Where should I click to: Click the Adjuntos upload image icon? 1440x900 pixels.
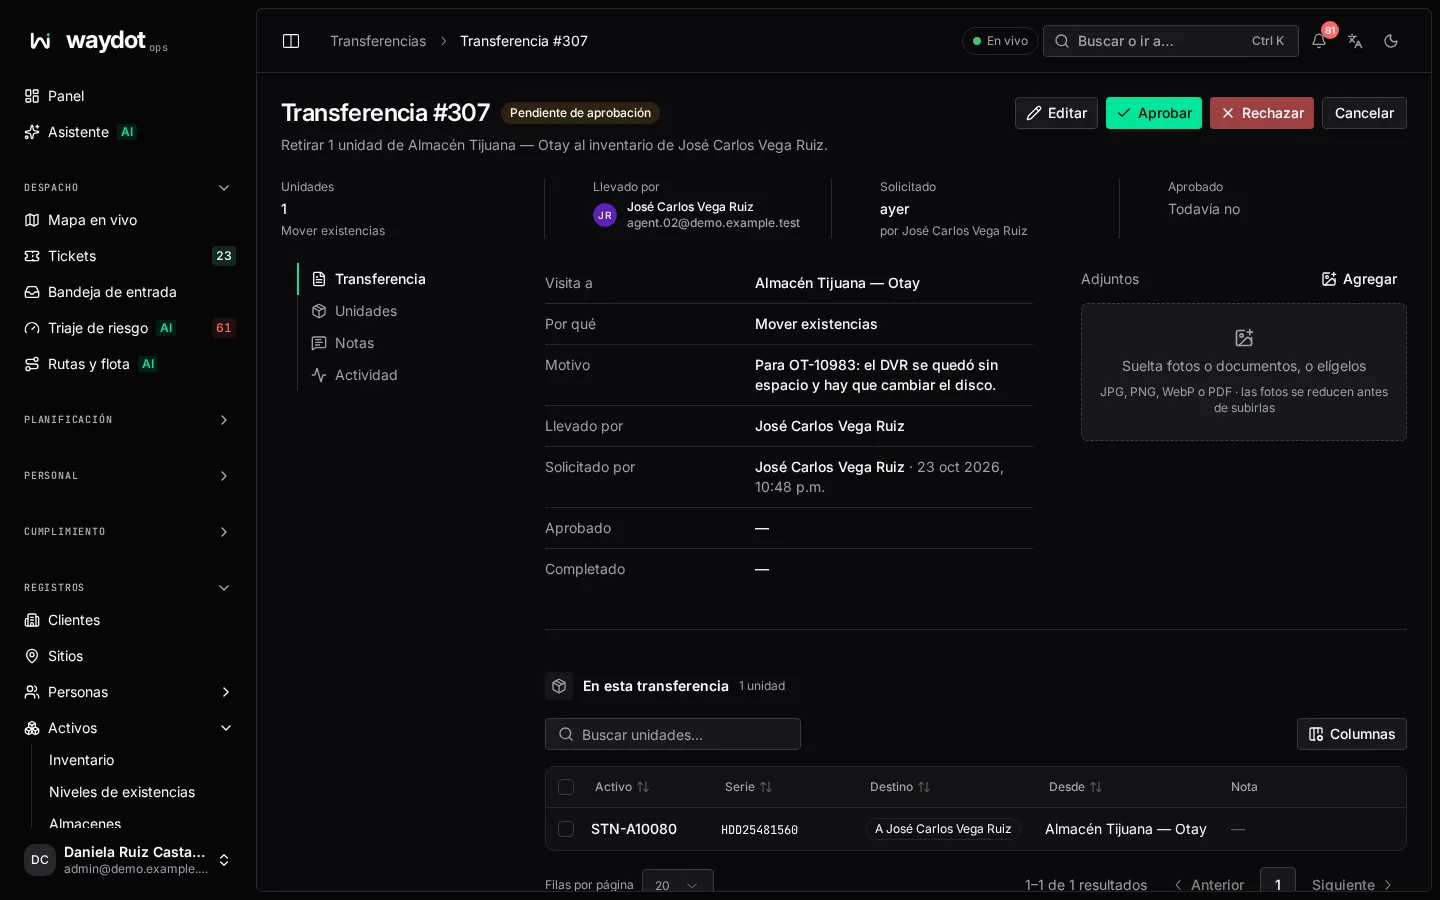point(1244,338)
